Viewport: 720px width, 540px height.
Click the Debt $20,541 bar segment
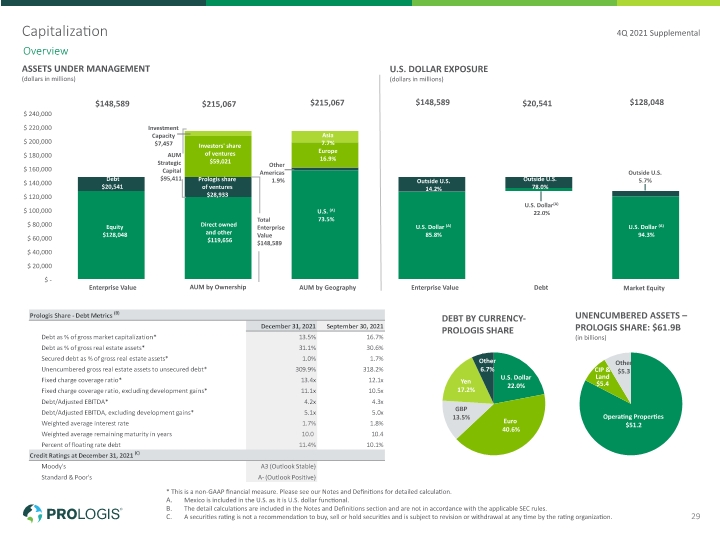(111, 184)
